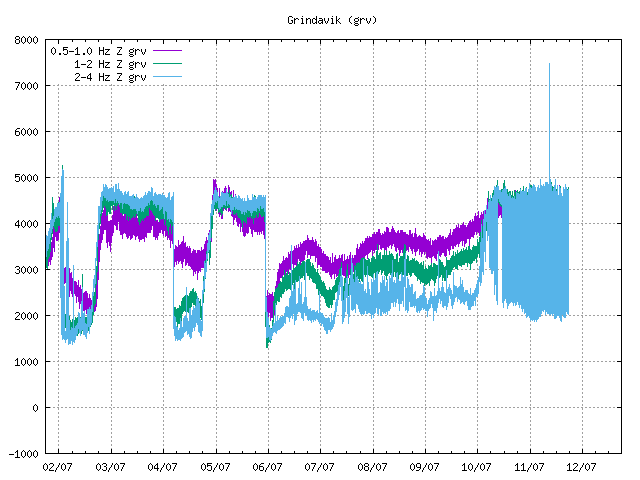
Task: Click y-axis label 0
Action: 36,408
